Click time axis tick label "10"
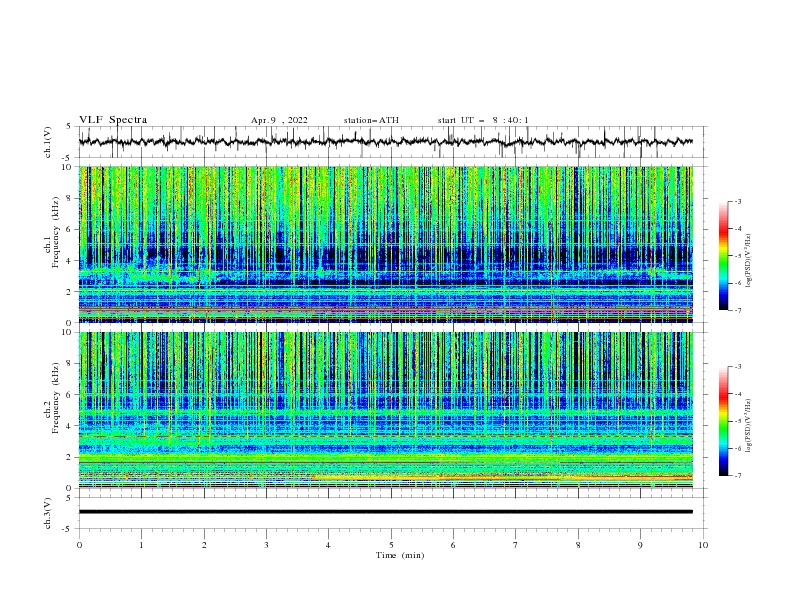 click(x=703, y=545)
